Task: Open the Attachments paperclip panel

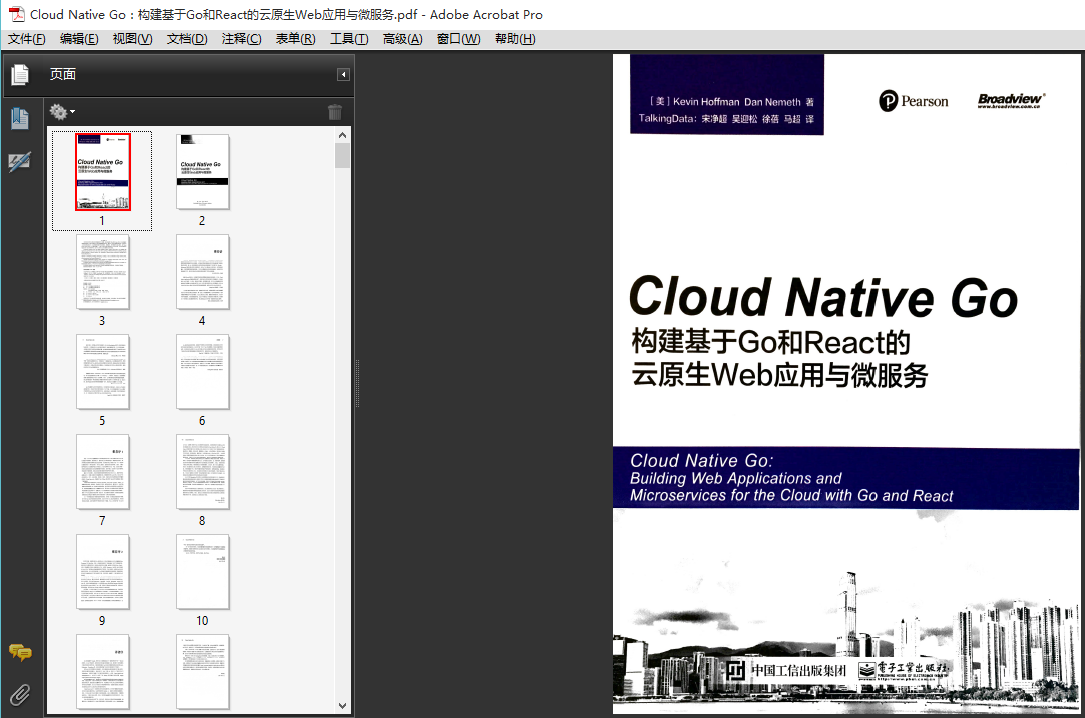Action: tap(20, 694)
